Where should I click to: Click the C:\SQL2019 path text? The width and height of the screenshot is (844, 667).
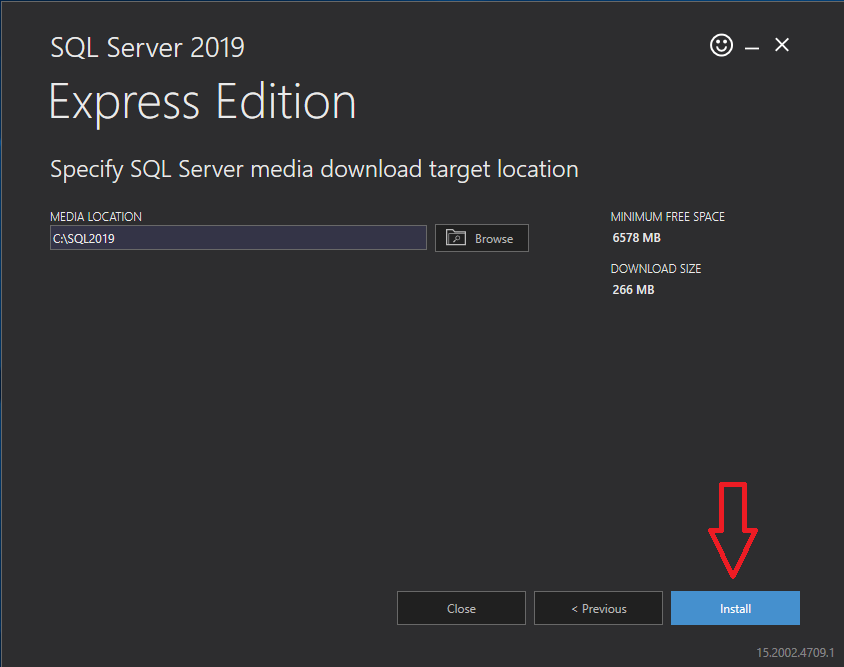click(x=85, y=238)
